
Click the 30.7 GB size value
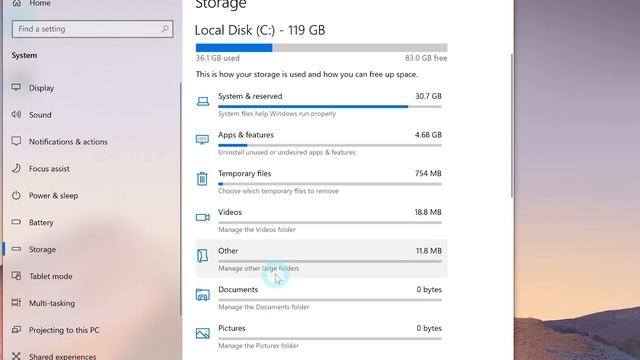point(428,96)
